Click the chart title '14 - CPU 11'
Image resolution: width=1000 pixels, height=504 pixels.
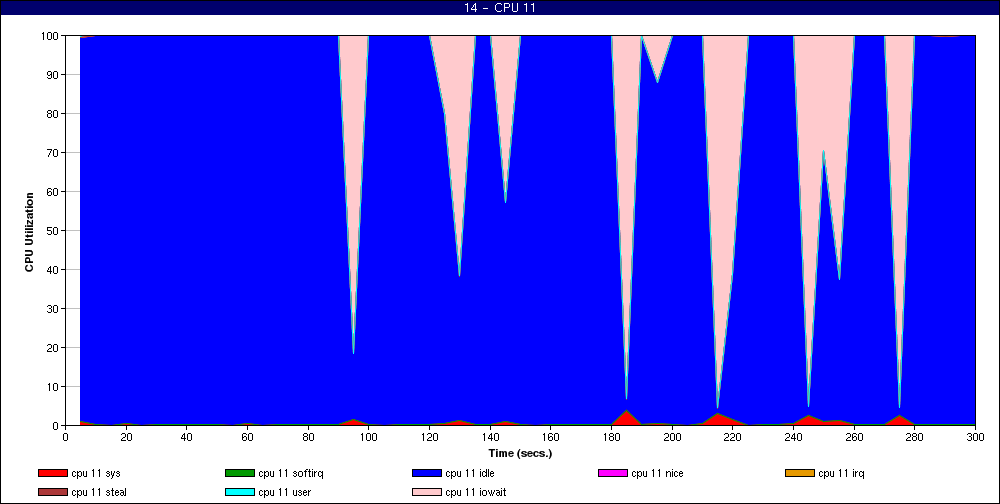499,8
